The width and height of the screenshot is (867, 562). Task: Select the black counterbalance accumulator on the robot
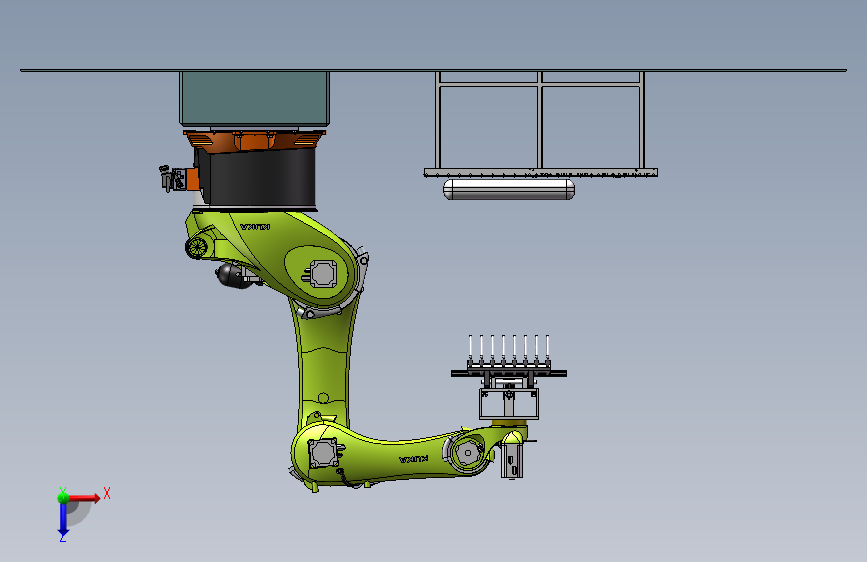[x=230, y=275]
